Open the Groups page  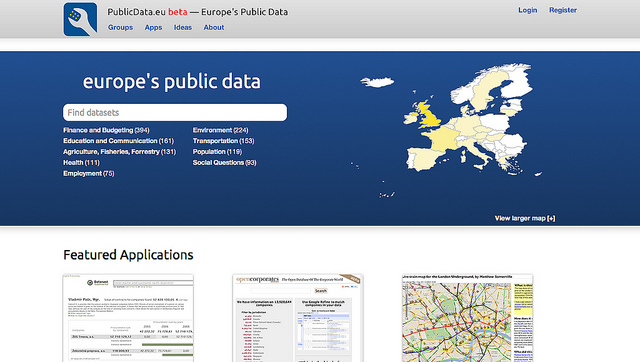[x=120, y=27]
